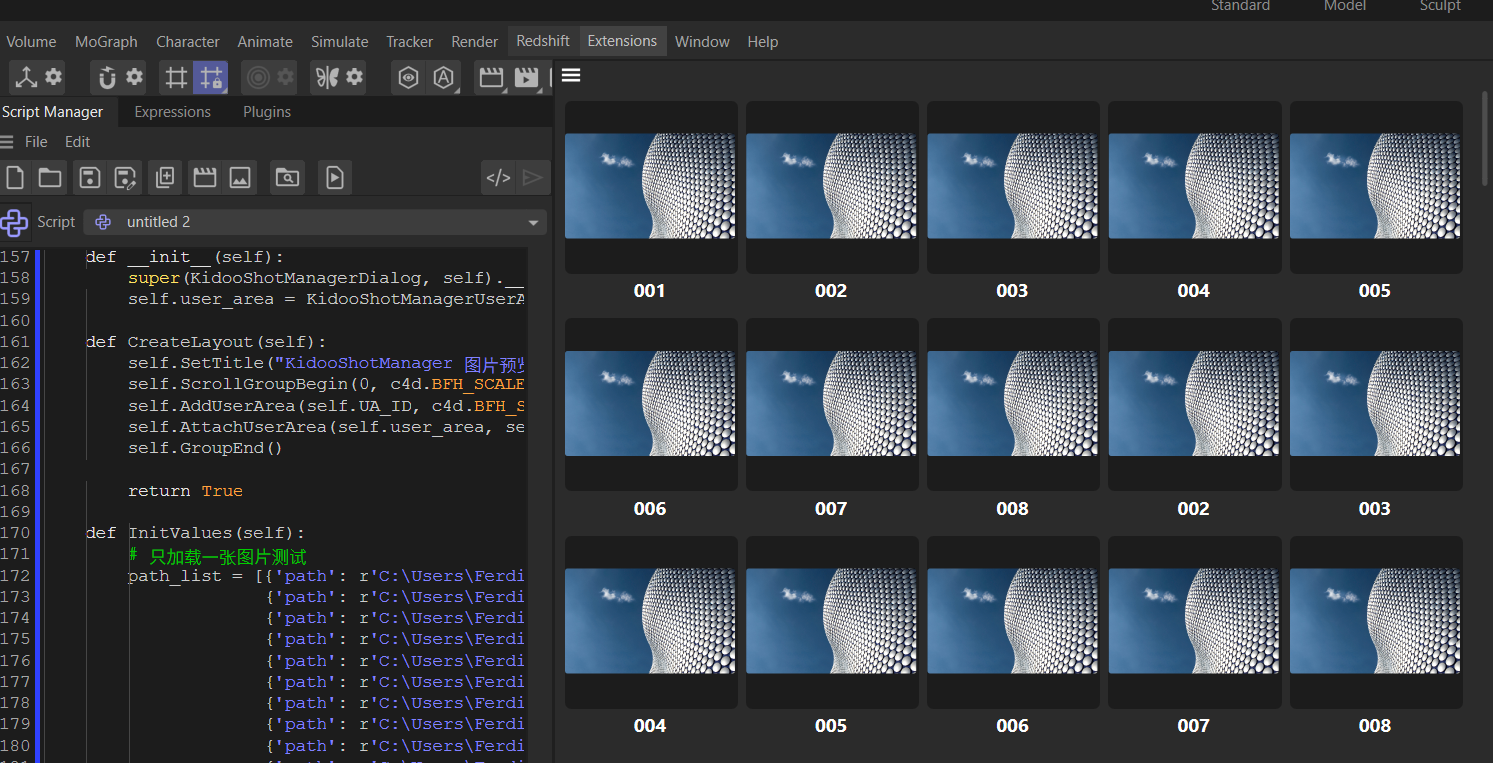Open the MoGraph menu

pos(106,42)
